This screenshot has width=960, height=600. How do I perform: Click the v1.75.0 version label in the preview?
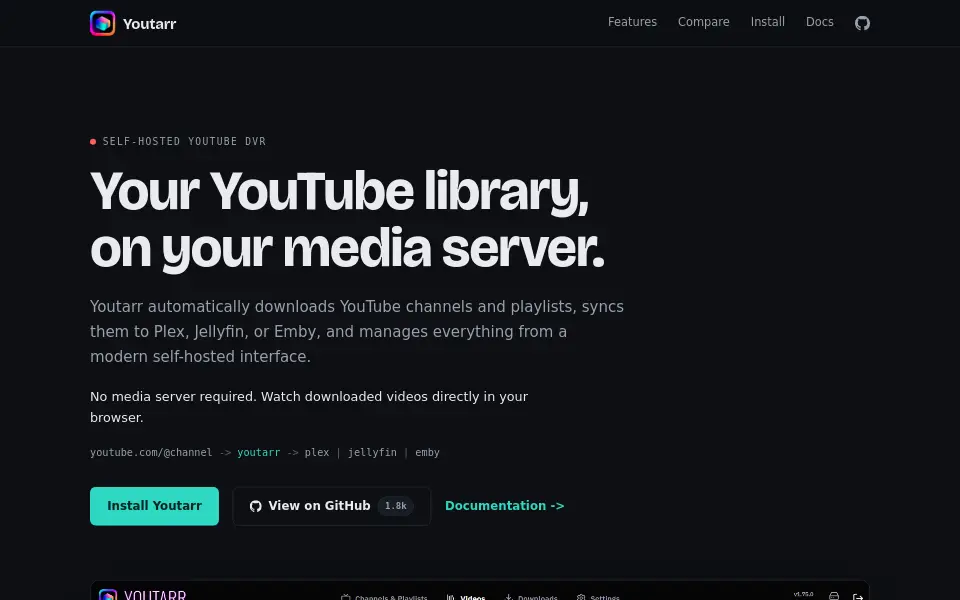tap(803, 594)
